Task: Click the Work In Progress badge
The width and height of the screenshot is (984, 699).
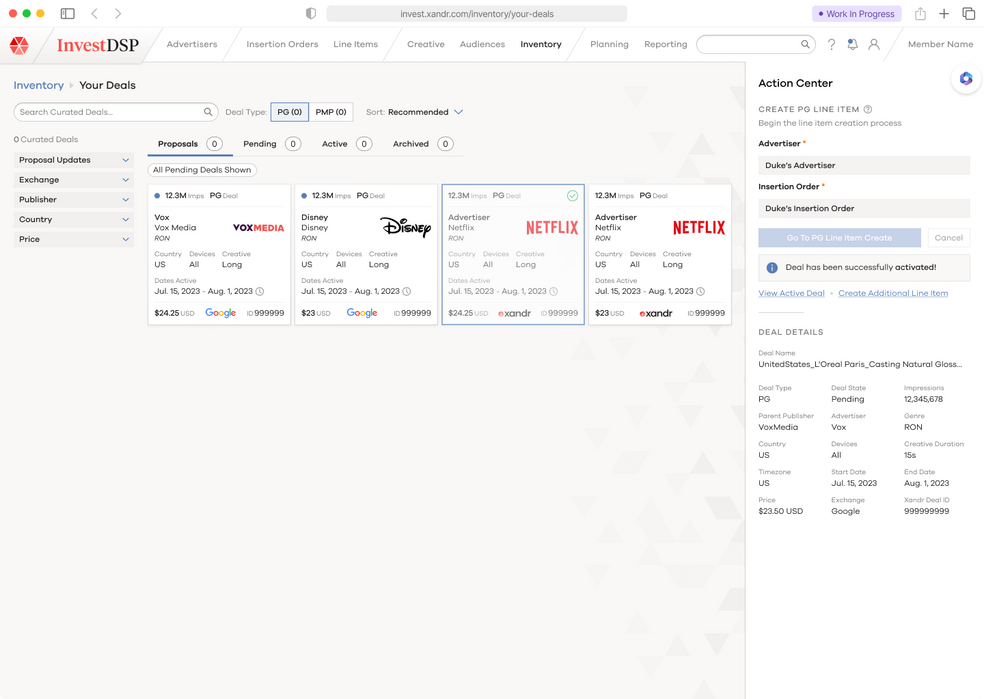Action: point(857,14)
